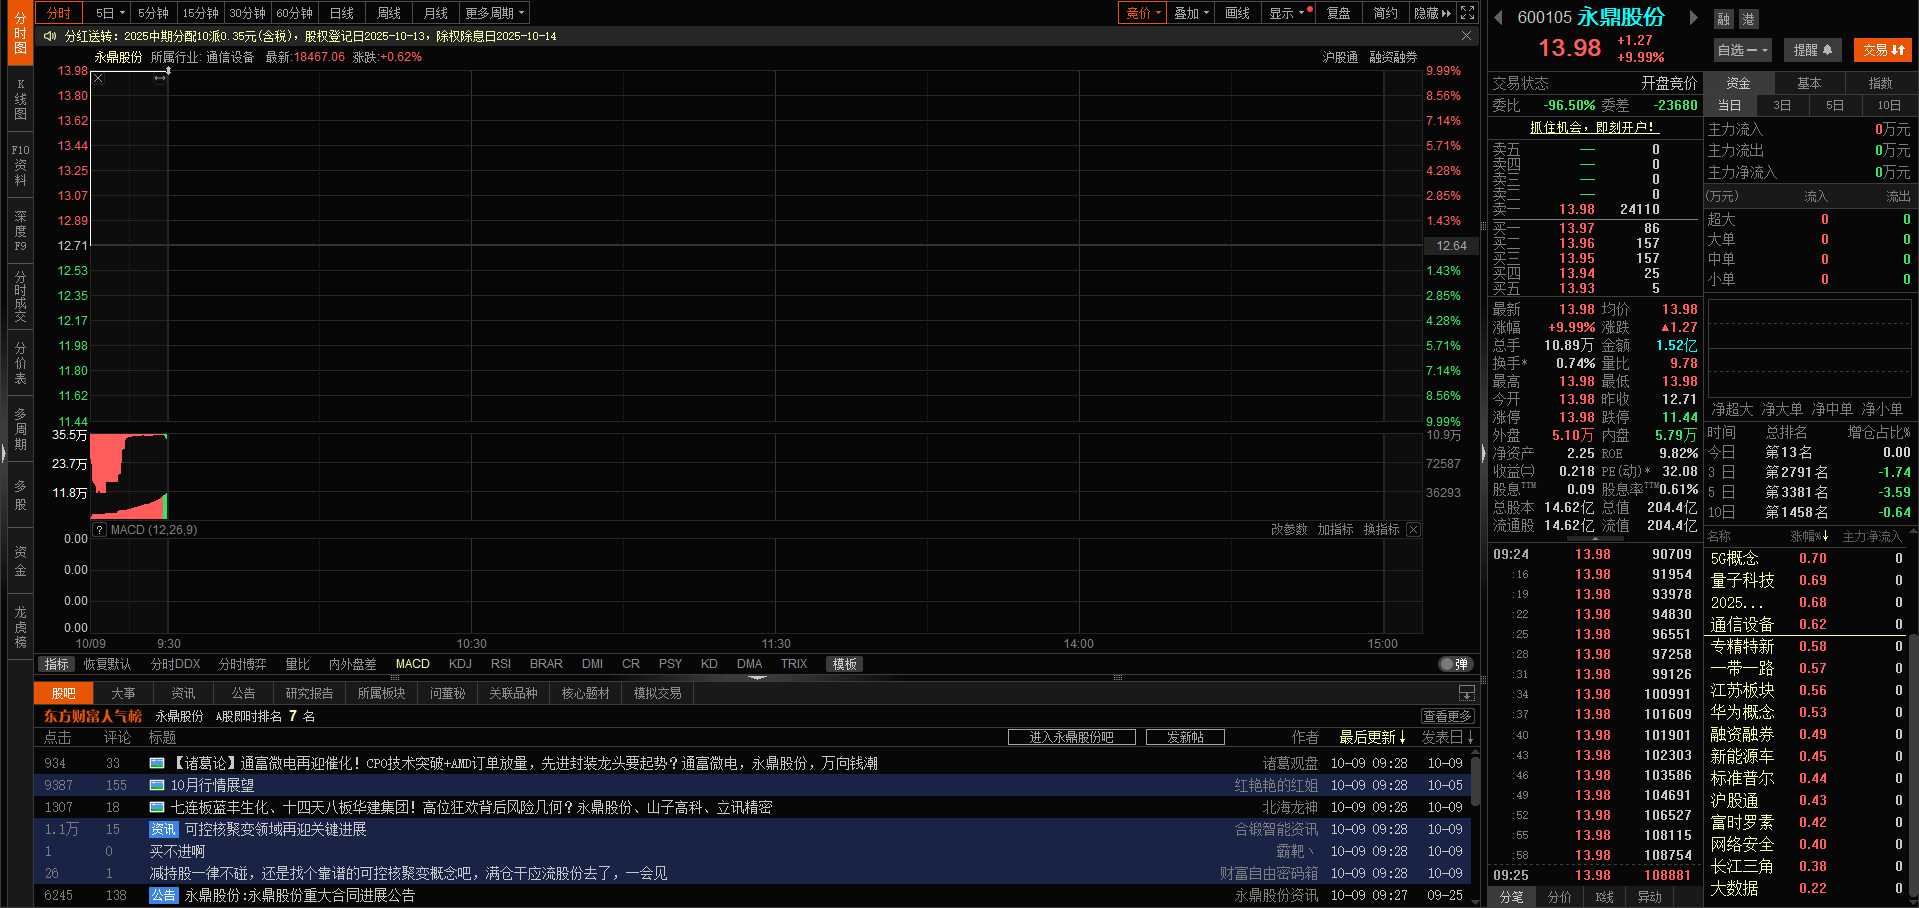Open post icon for 10月行情展望
The height and width of the screenshot is (908, 1919).
157,785
